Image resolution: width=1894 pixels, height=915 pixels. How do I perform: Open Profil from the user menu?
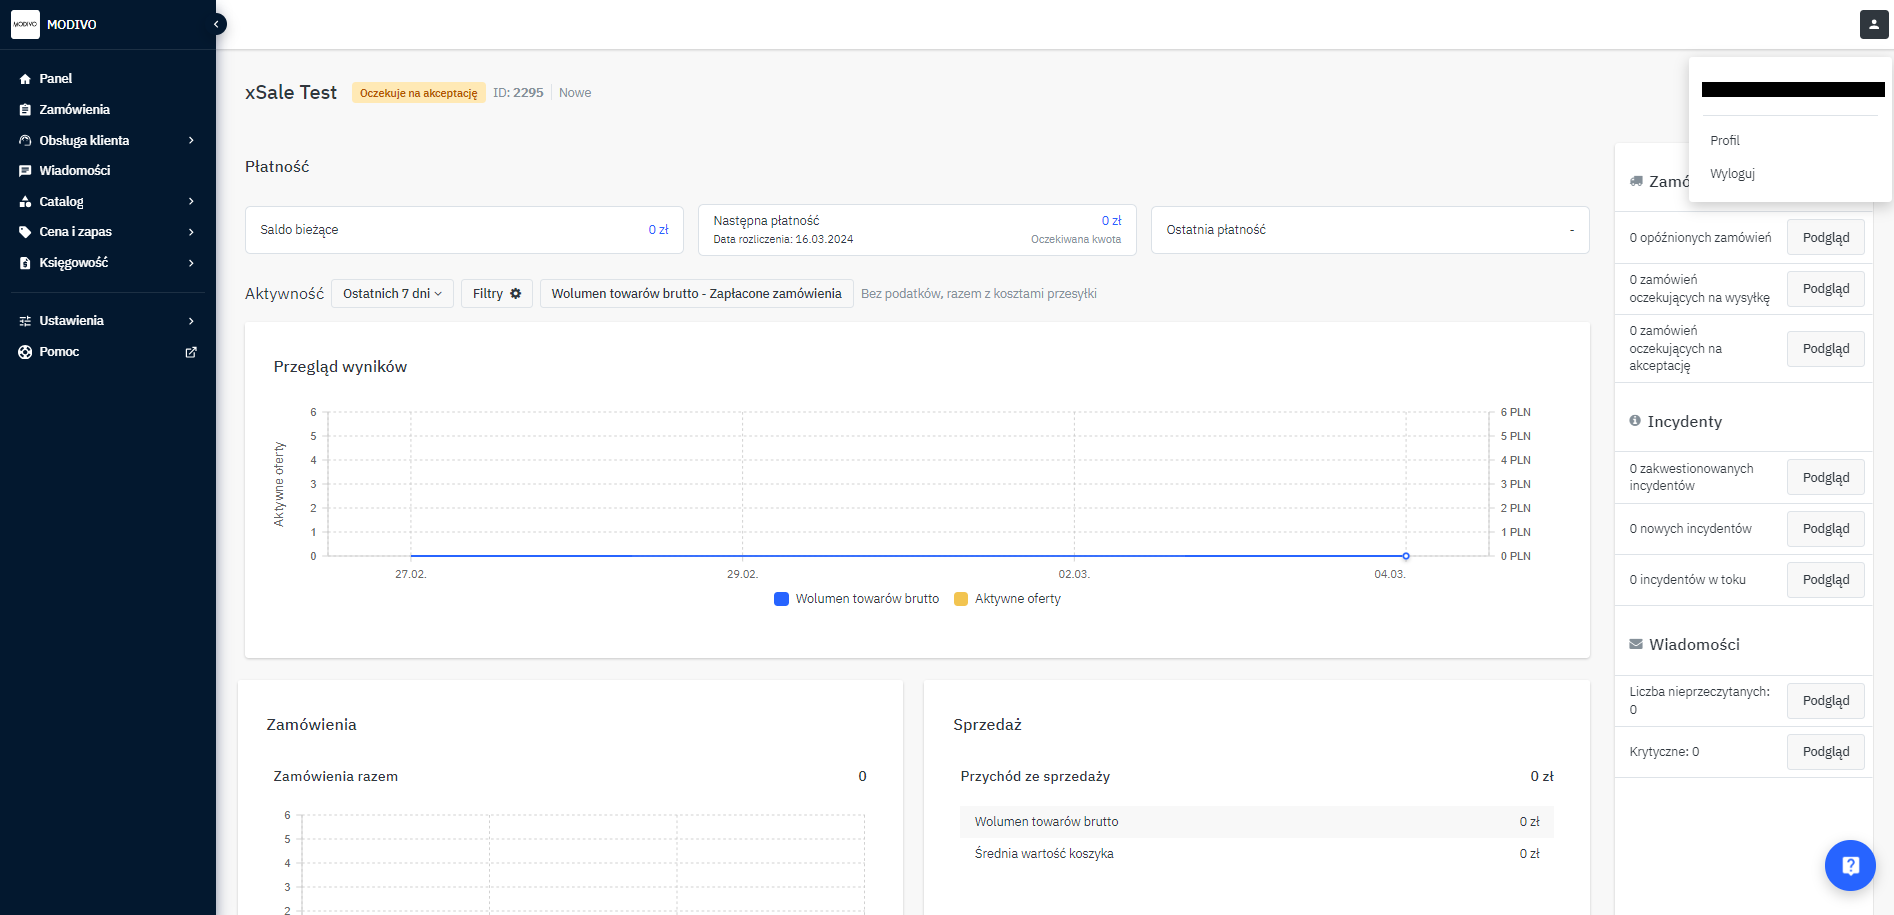[x=1725, y=141]
